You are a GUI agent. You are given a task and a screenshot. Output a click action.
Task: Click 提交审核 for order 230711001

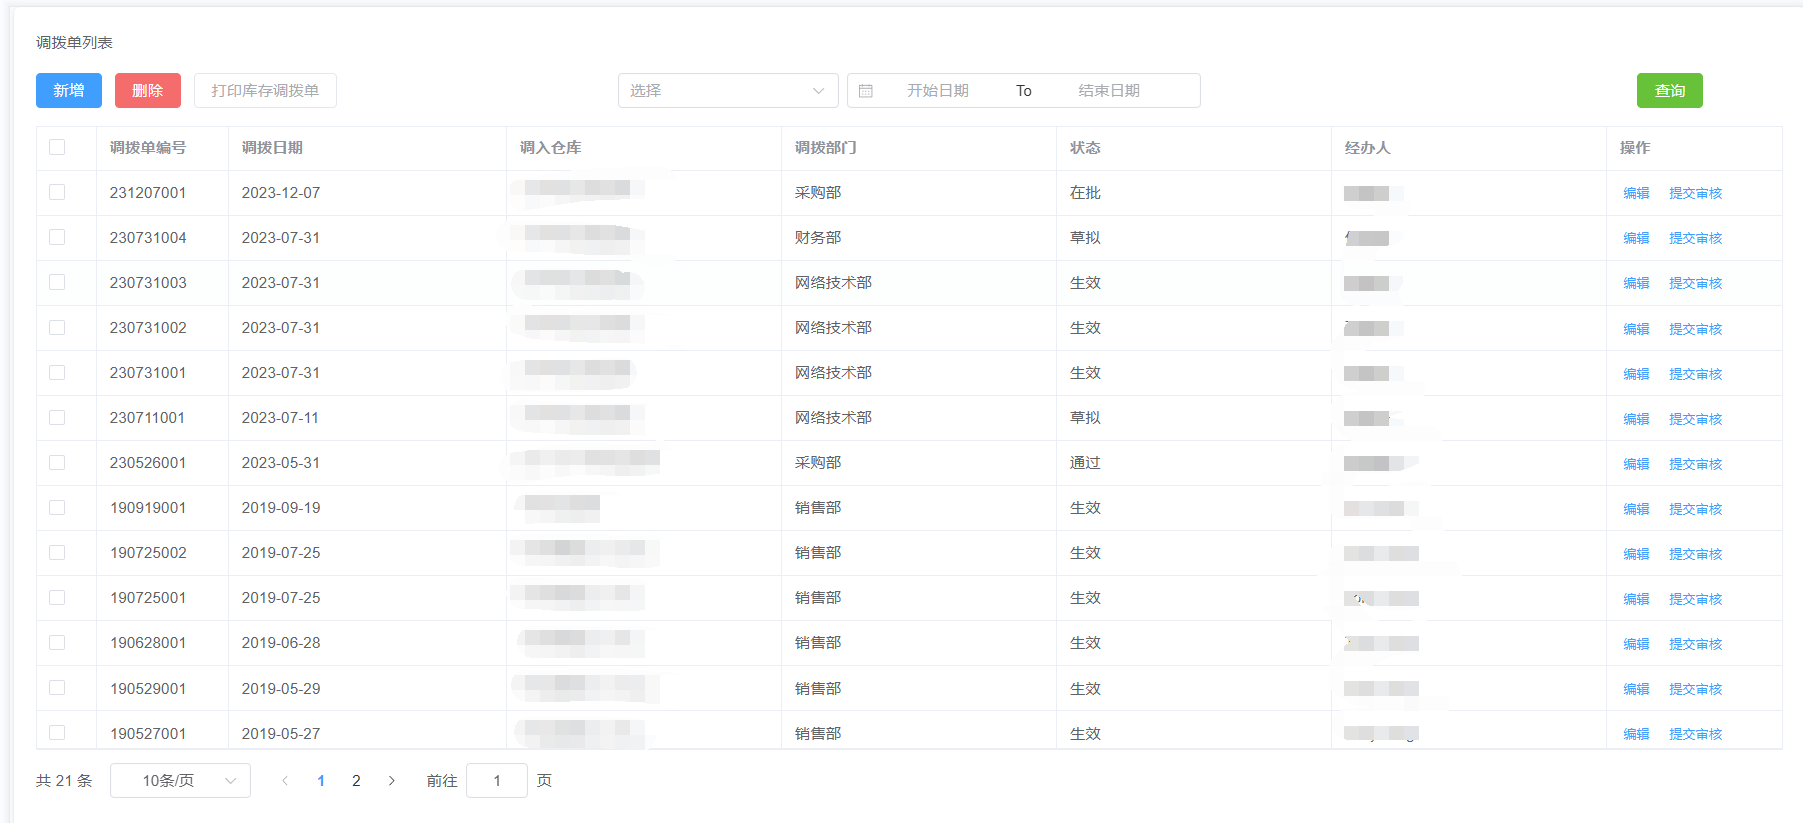click(1695, 419)
